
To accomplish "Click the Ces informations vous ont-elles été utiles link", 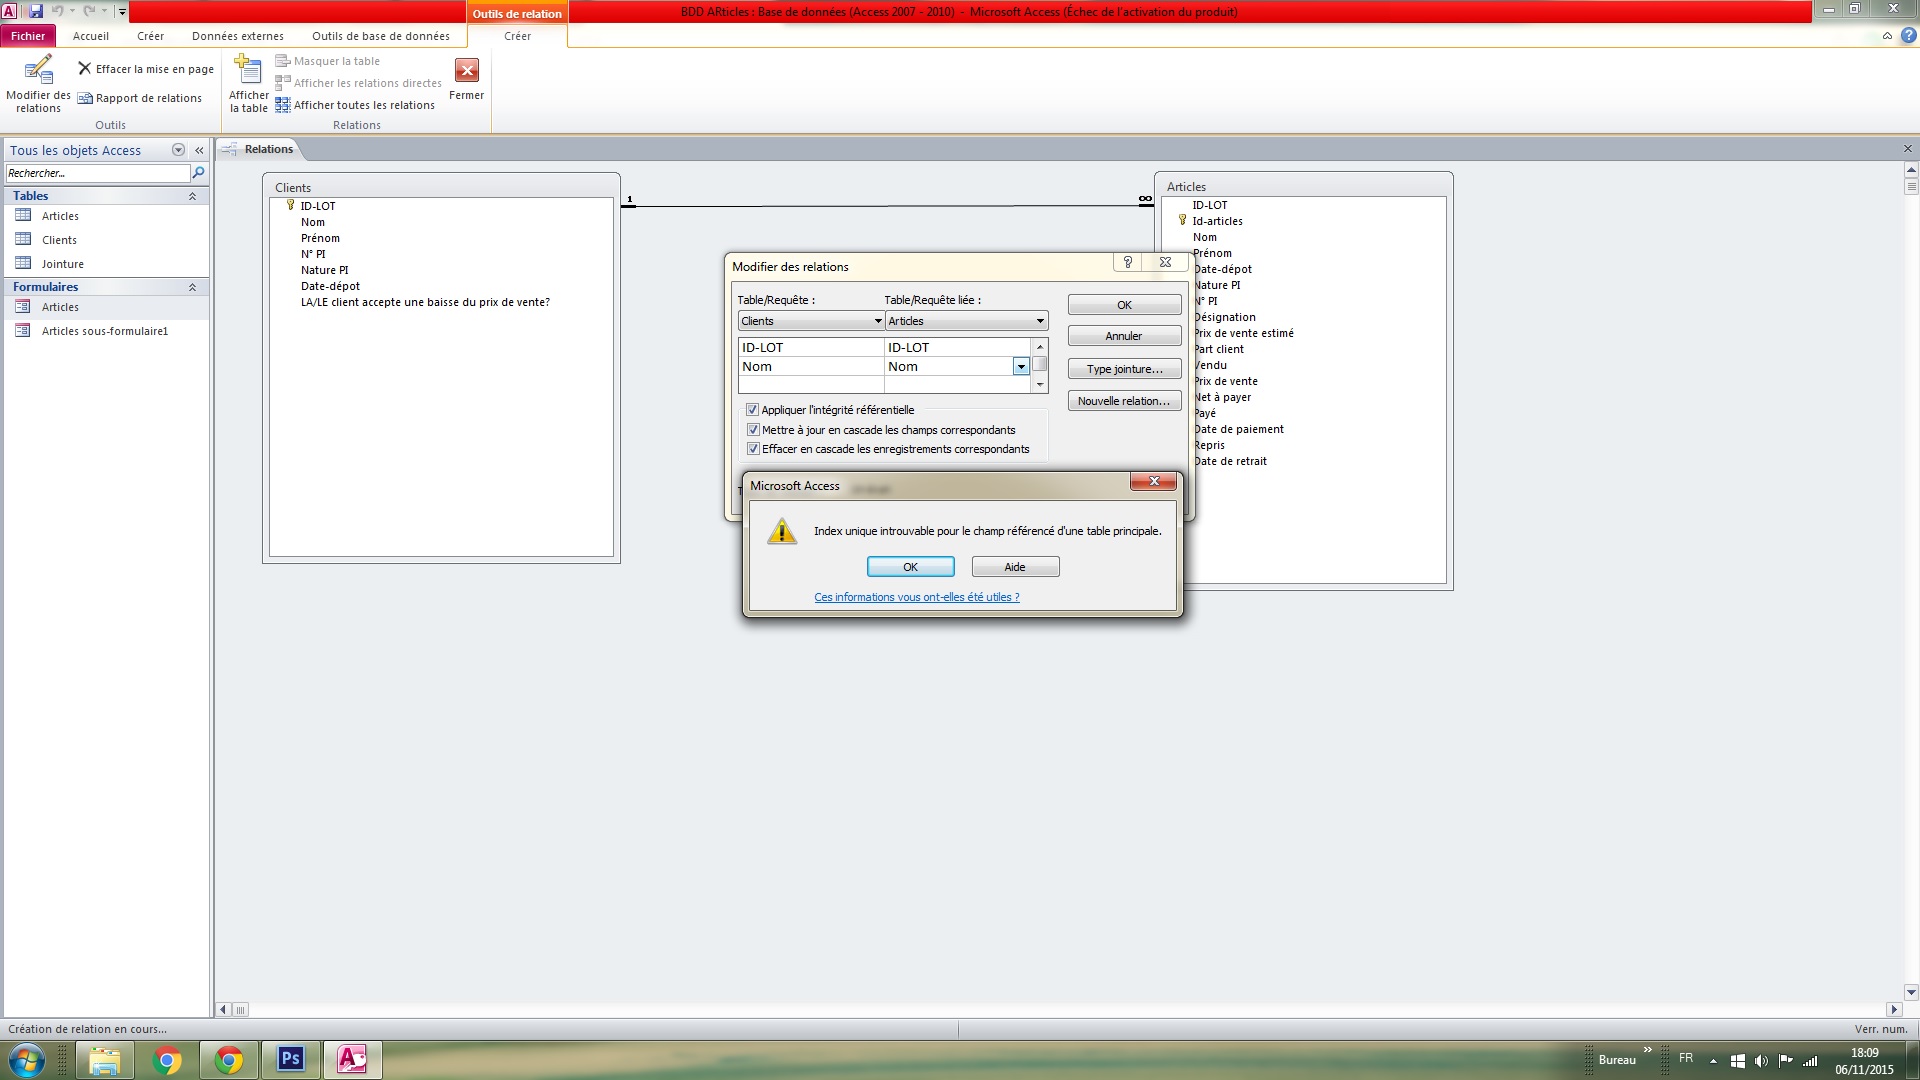I will (x=917, y=597).
